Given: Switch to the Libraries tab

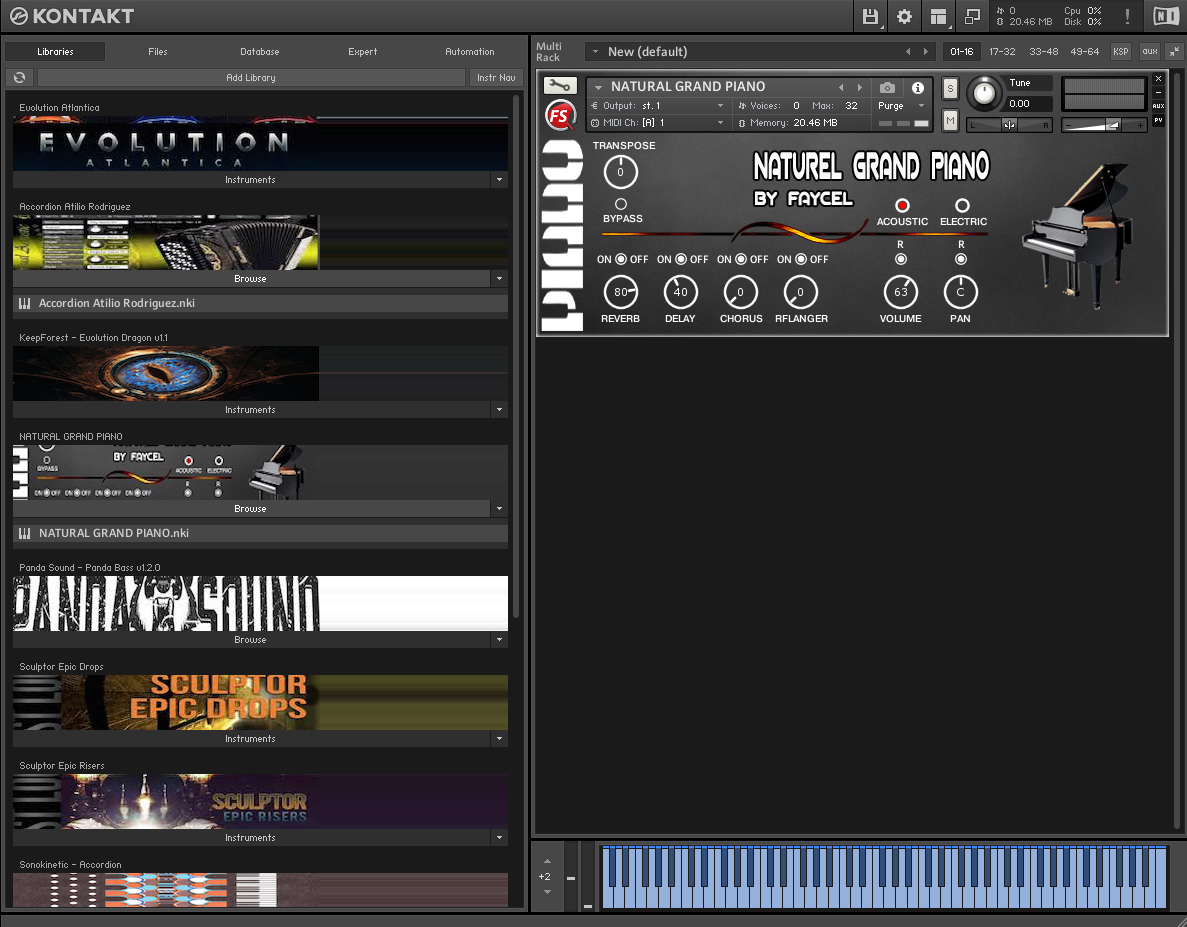Looking at the screenshot, I should (55, 51).
